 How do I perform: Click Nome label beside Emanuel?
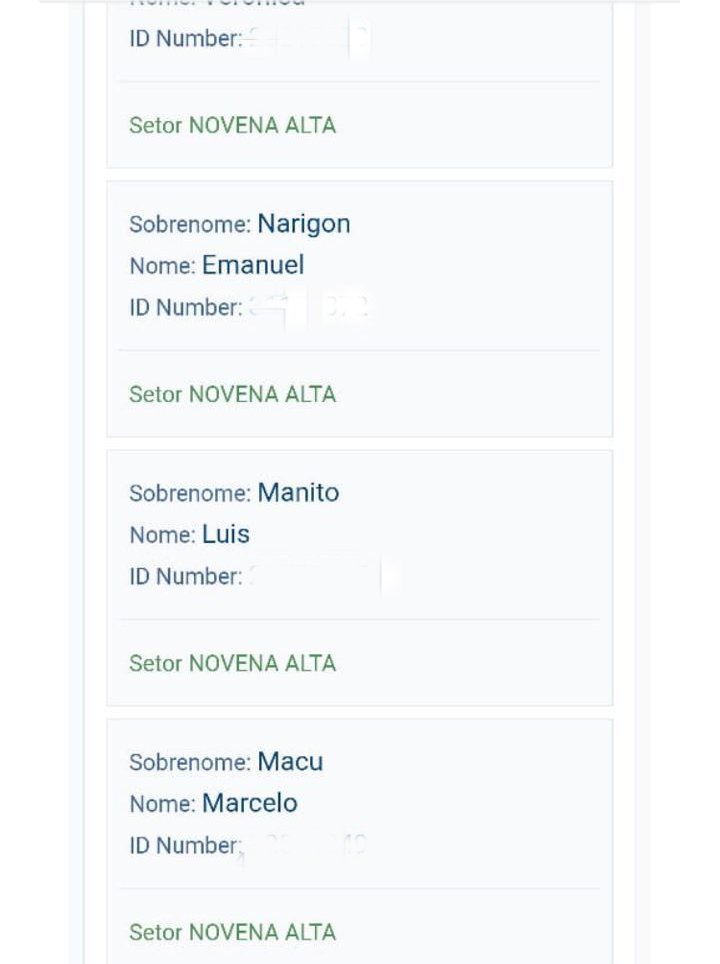162,266
